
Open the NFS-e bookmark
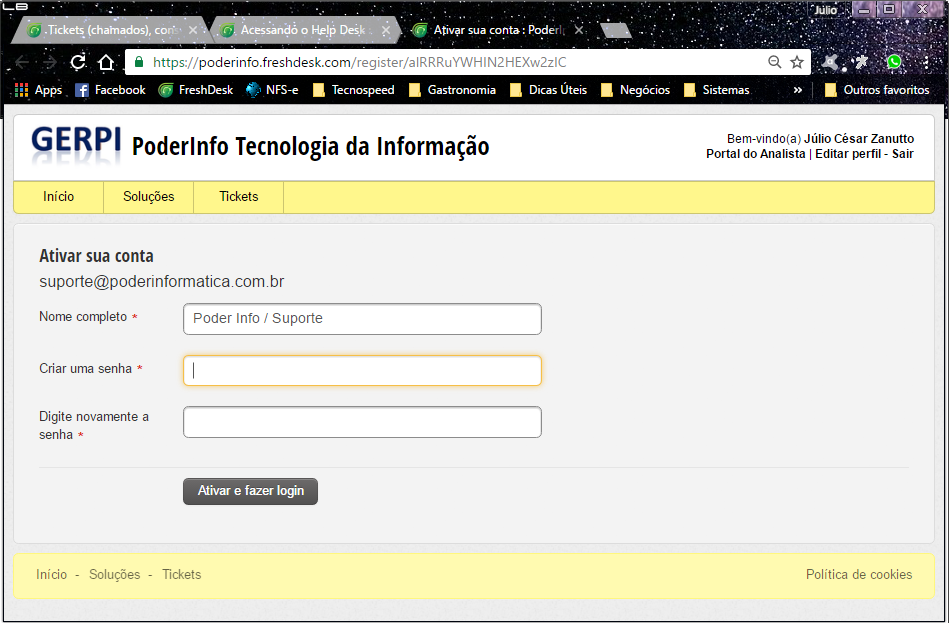272,90
